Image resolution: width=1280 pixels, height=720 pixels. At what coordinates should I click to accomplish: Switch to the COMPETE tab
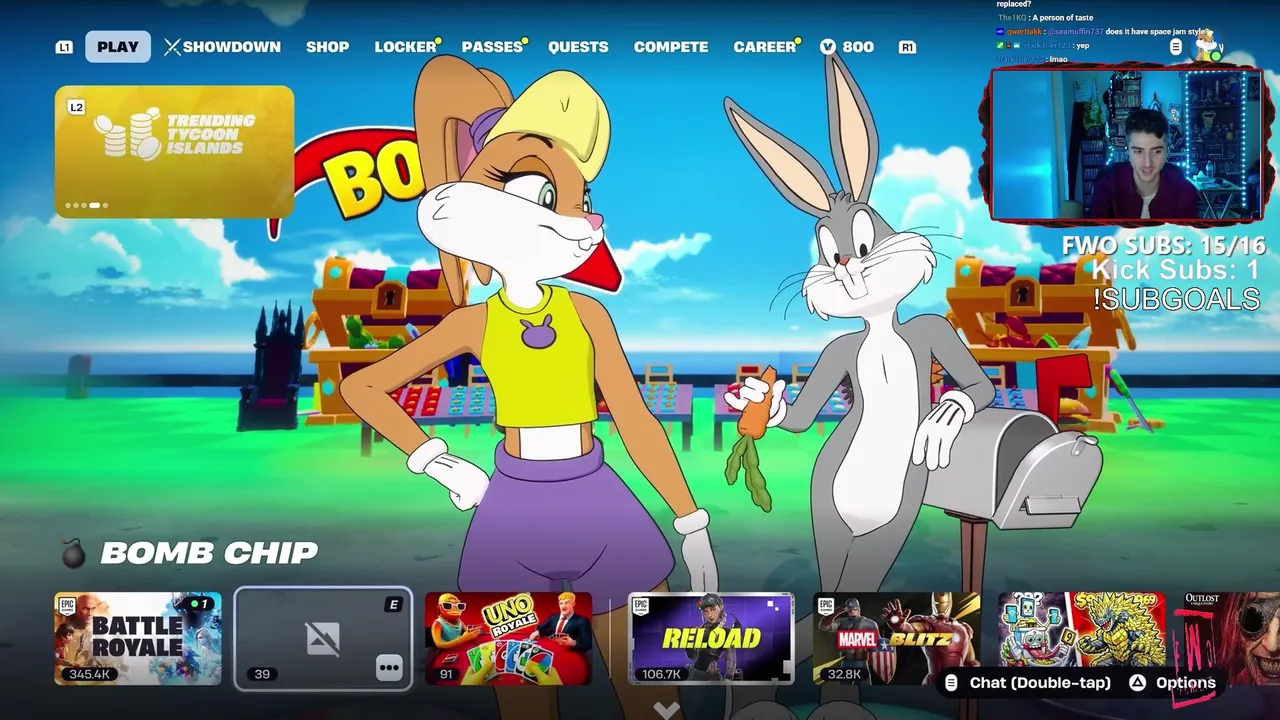click(x=671, y=47)
